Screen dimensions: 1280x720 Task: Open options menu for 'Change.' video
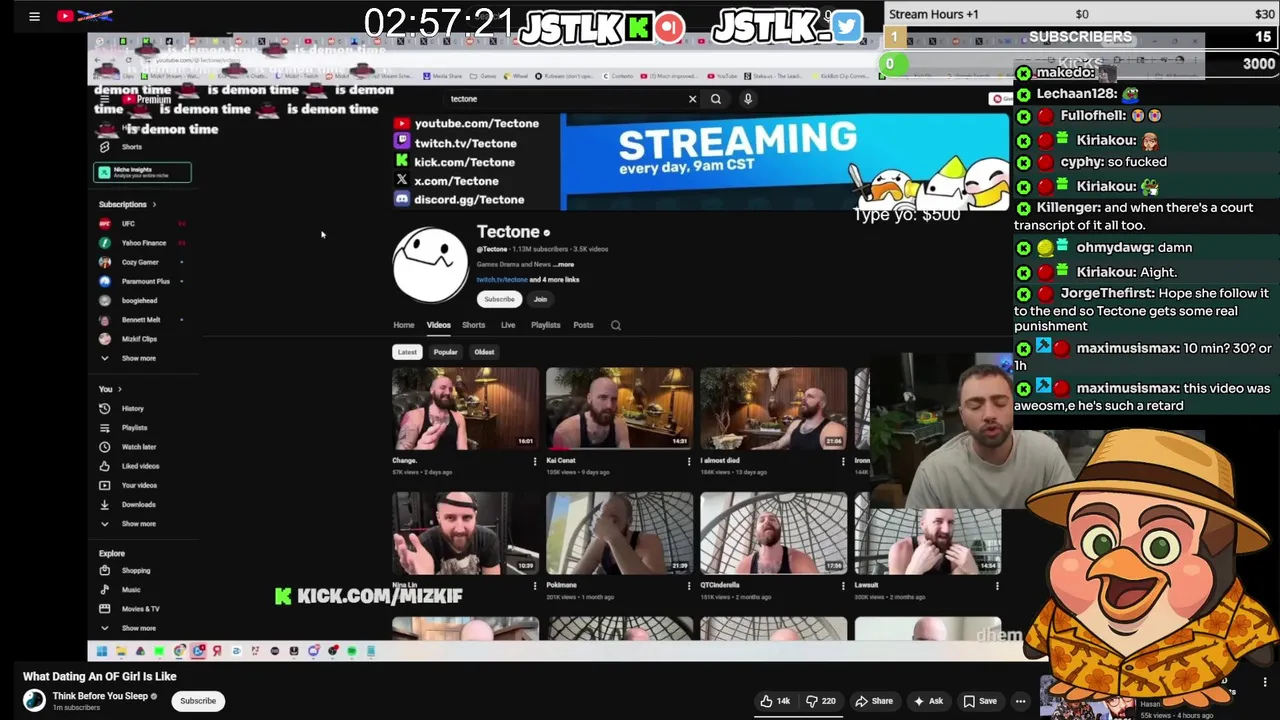[534, 462]
